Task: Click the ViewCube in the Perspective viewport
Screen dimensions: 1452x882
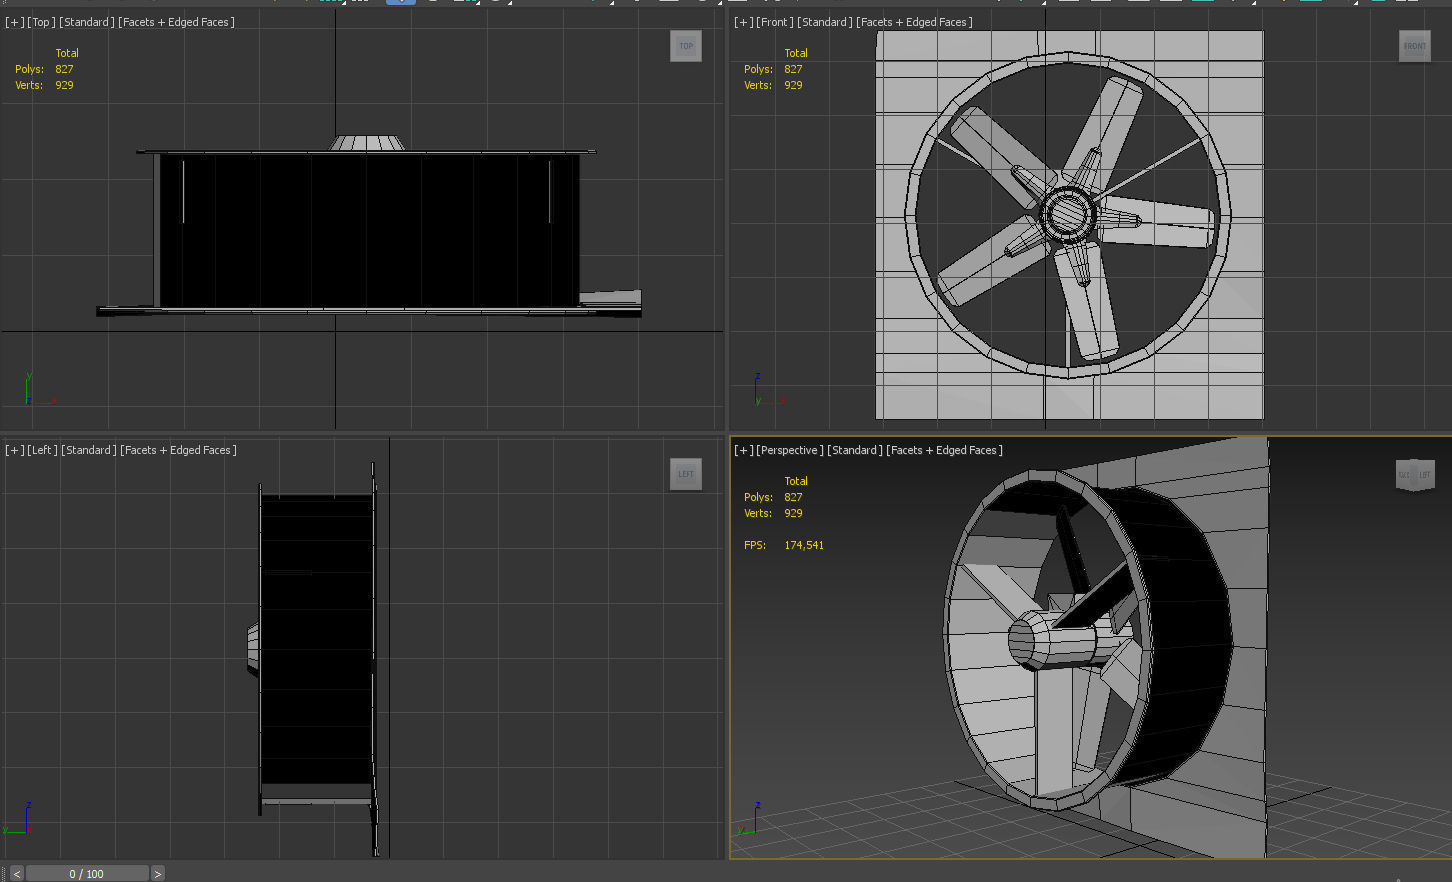Action: (x=1414, y=474)
